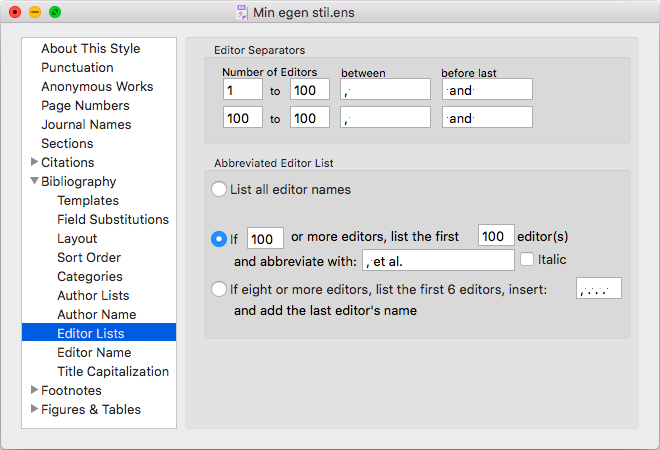660x450 pixels.
Task: Click second row ending count field '100'
Action: click(310, 117)
